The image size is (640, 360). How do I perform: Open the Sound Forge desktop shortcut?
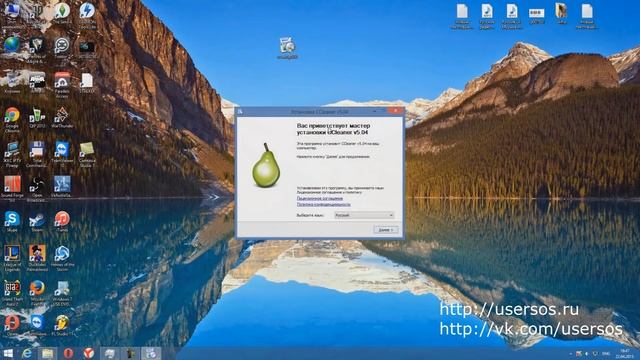click(x=12, y=188)
